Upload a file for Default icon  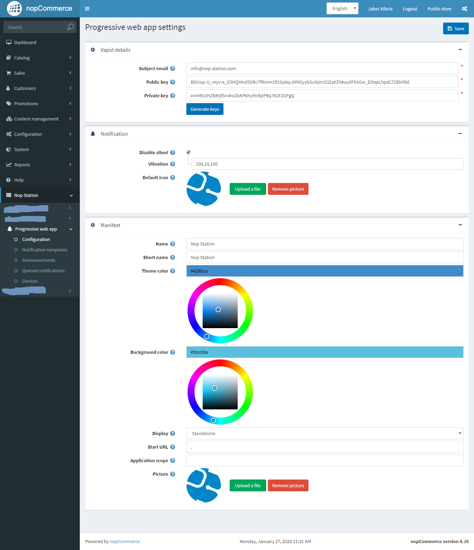(248, 189)
